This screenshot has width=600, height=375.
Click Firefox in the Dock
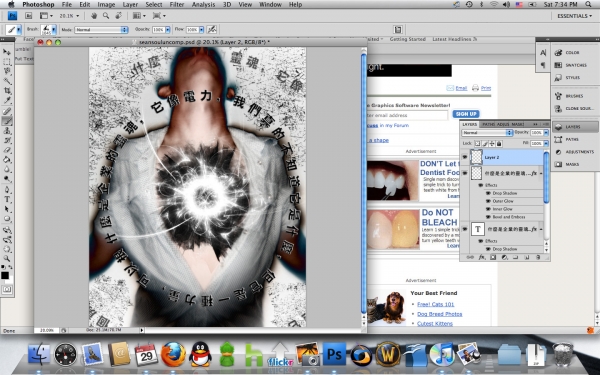(x=173, y=354)
